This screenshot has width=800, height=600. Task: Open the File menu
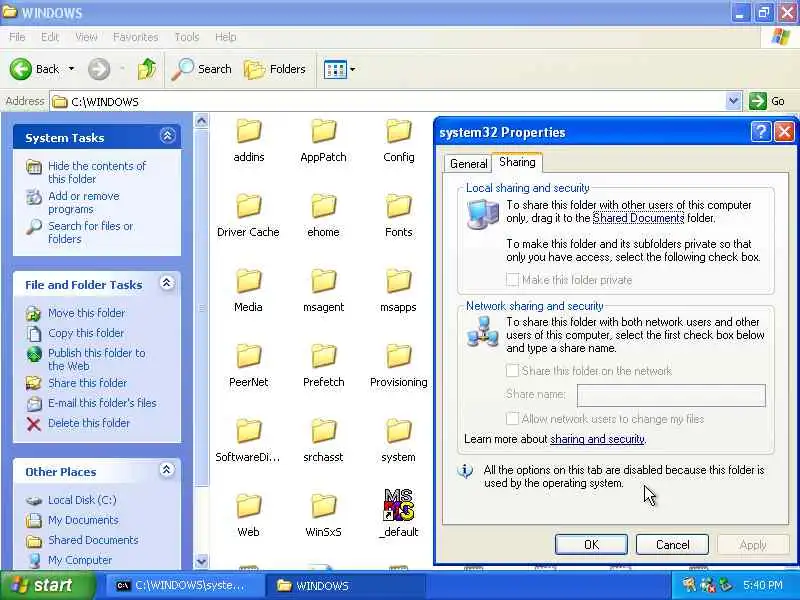(17, 37)
